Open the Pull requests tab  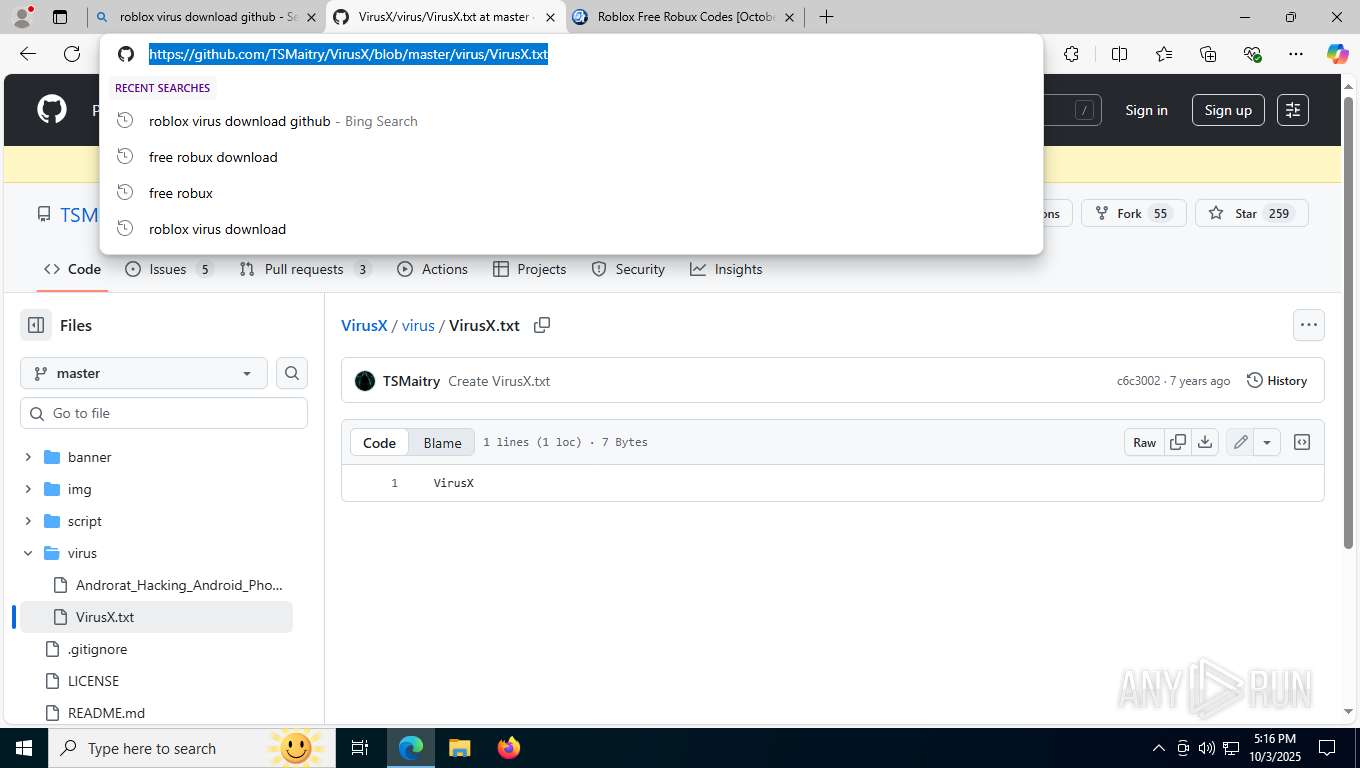(x=305, y=269)
